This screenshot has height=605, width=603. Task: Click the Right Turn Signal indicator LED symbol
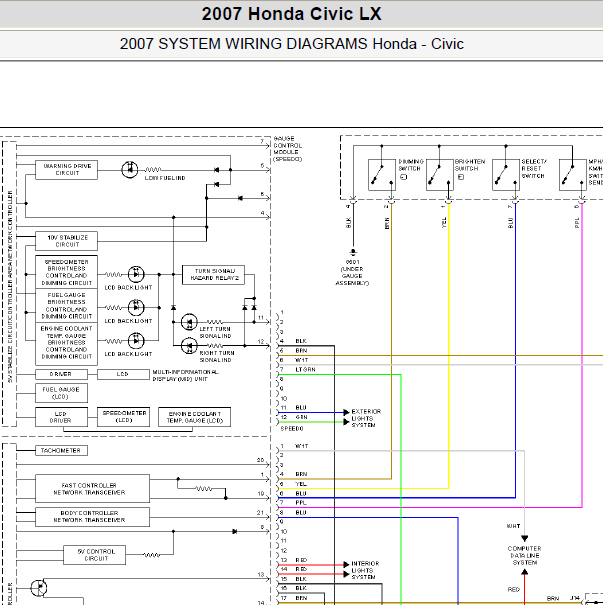tap(189, 346)
